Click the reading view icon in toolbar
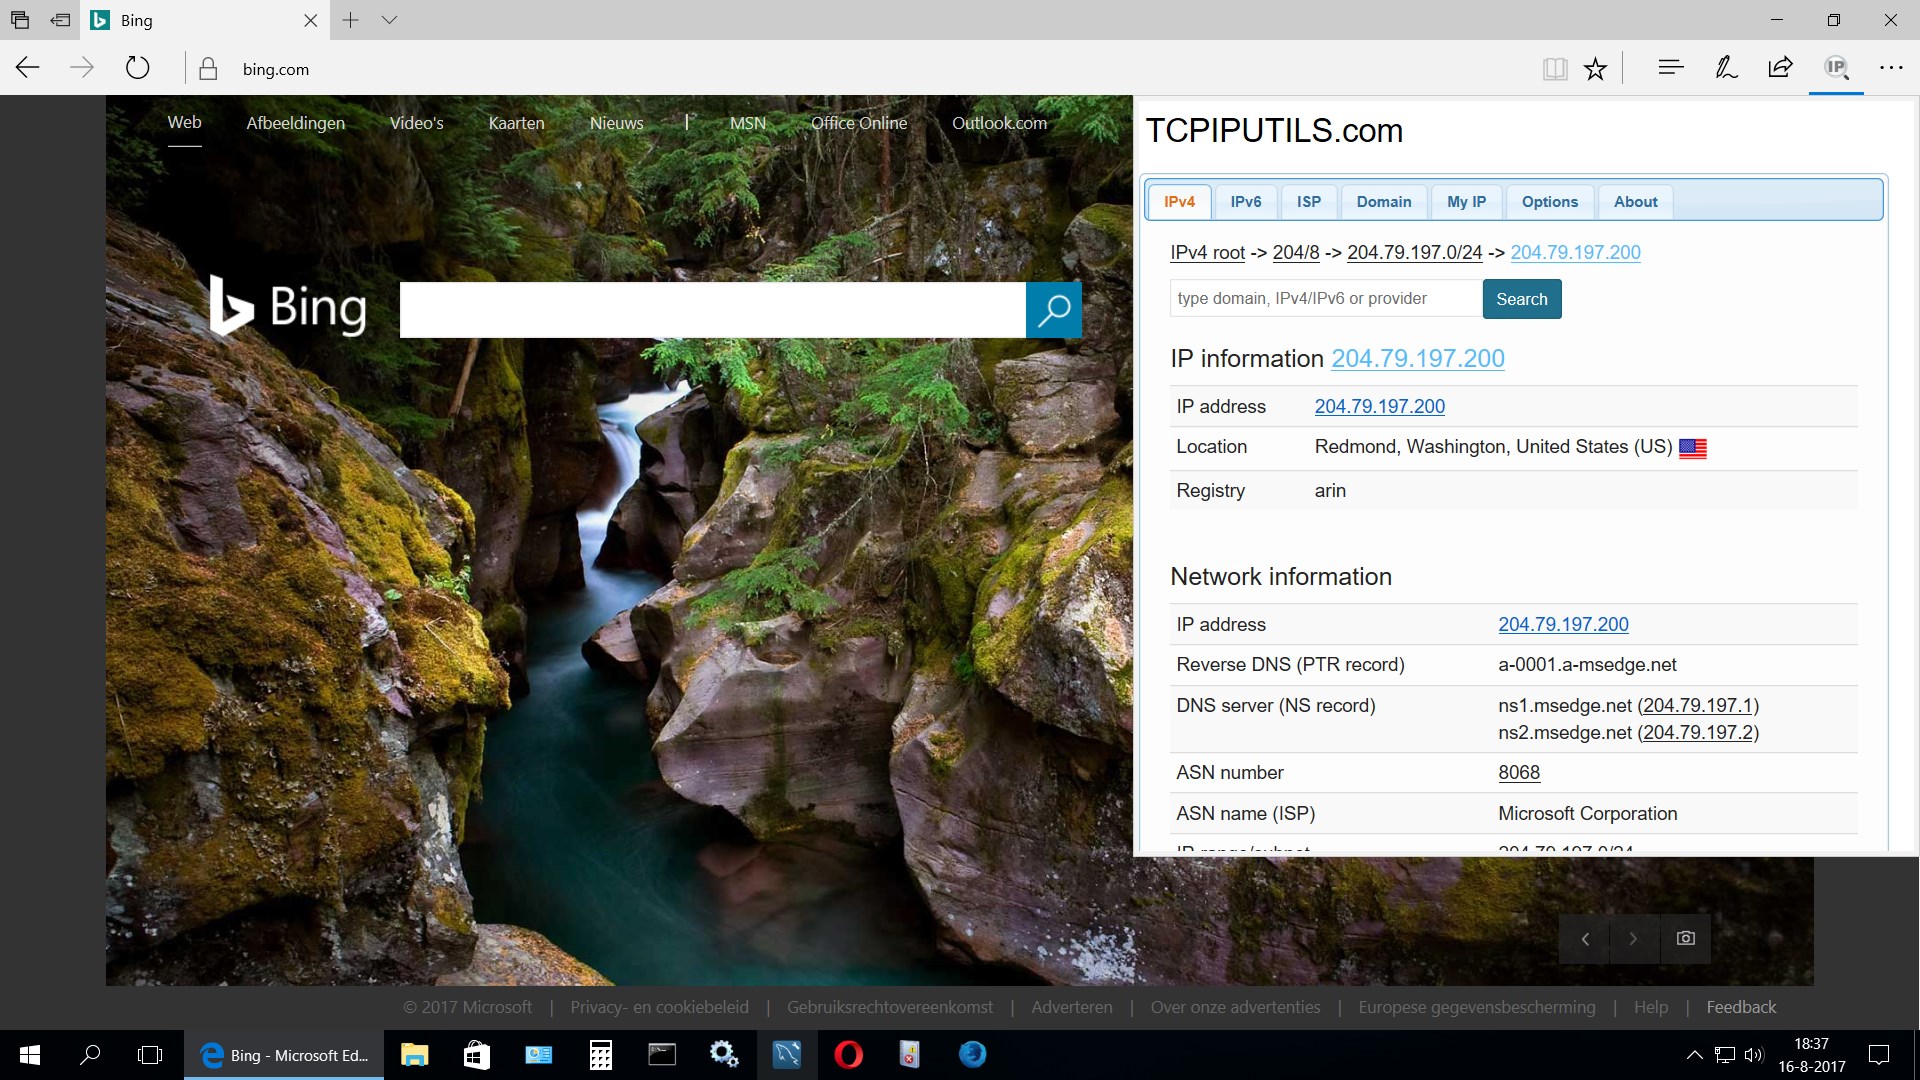The image size is (1920, 1080). coord(1553,69)
